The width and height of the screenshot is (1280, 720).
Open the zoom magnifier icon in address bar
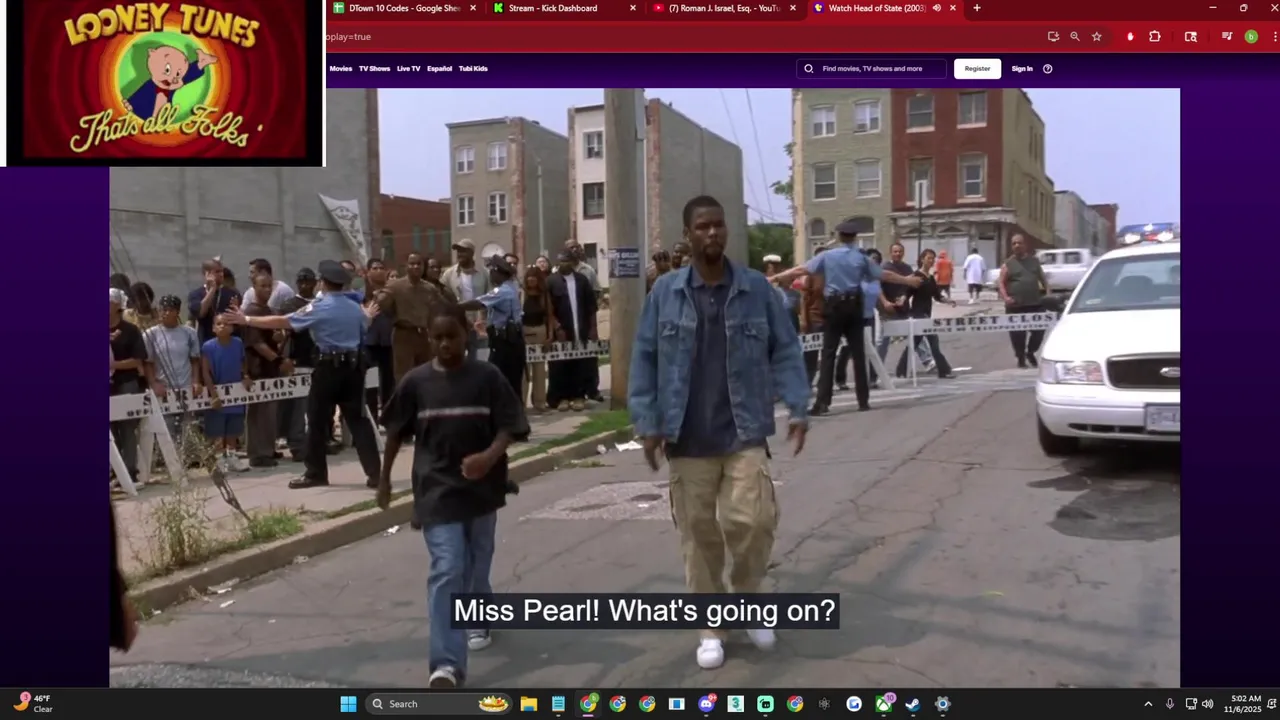(1075, 36)
